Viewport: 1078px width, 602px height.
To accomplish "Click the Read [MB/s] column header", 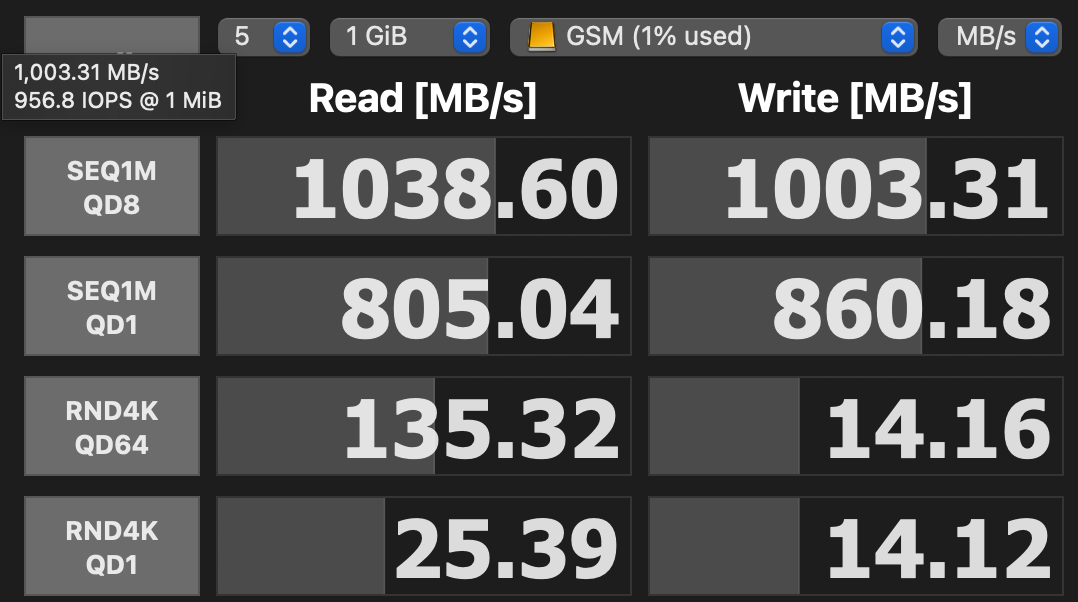I will click(422, 99).
